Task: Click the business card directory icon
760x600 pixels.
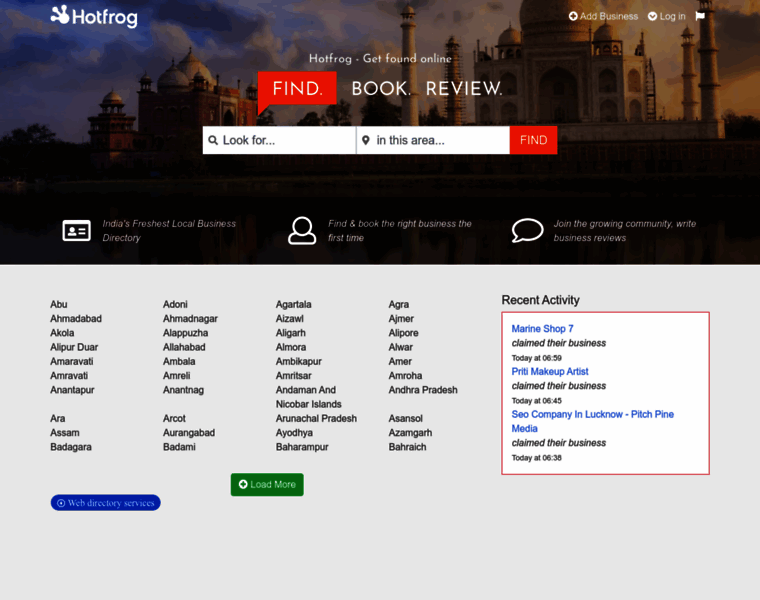Action: (x=77, y=230)
